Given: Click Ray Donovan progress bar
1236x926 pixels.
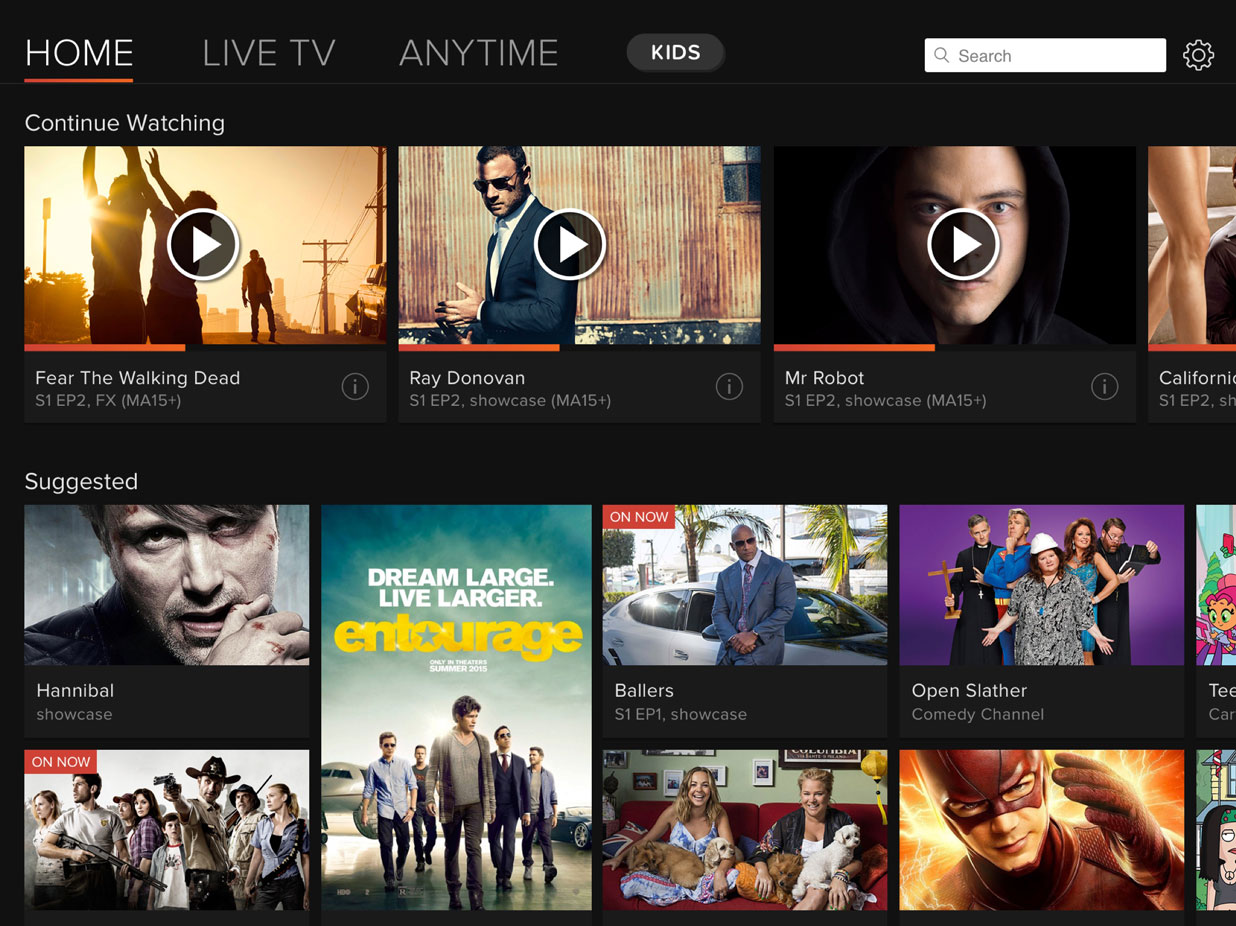Looking at the screenshot, I should click(x=579, y=347).
